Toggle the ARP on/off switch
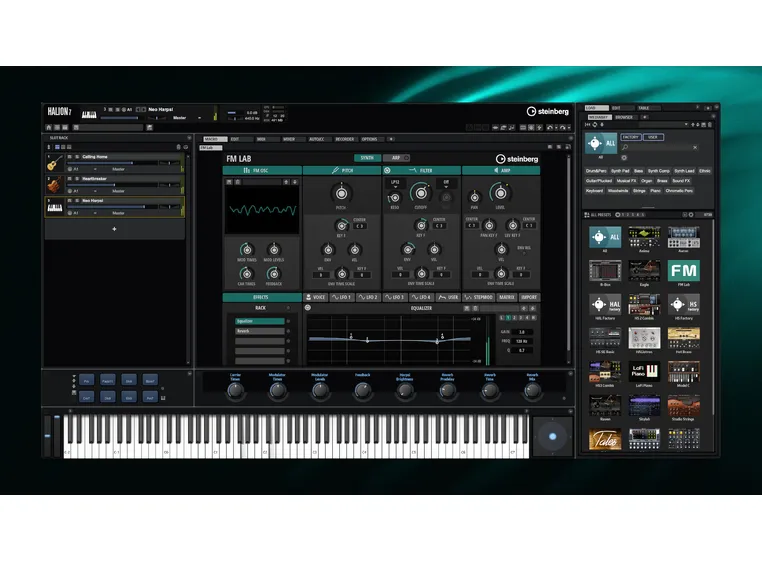This screenshot has height=562, width=762. point(406,158)
